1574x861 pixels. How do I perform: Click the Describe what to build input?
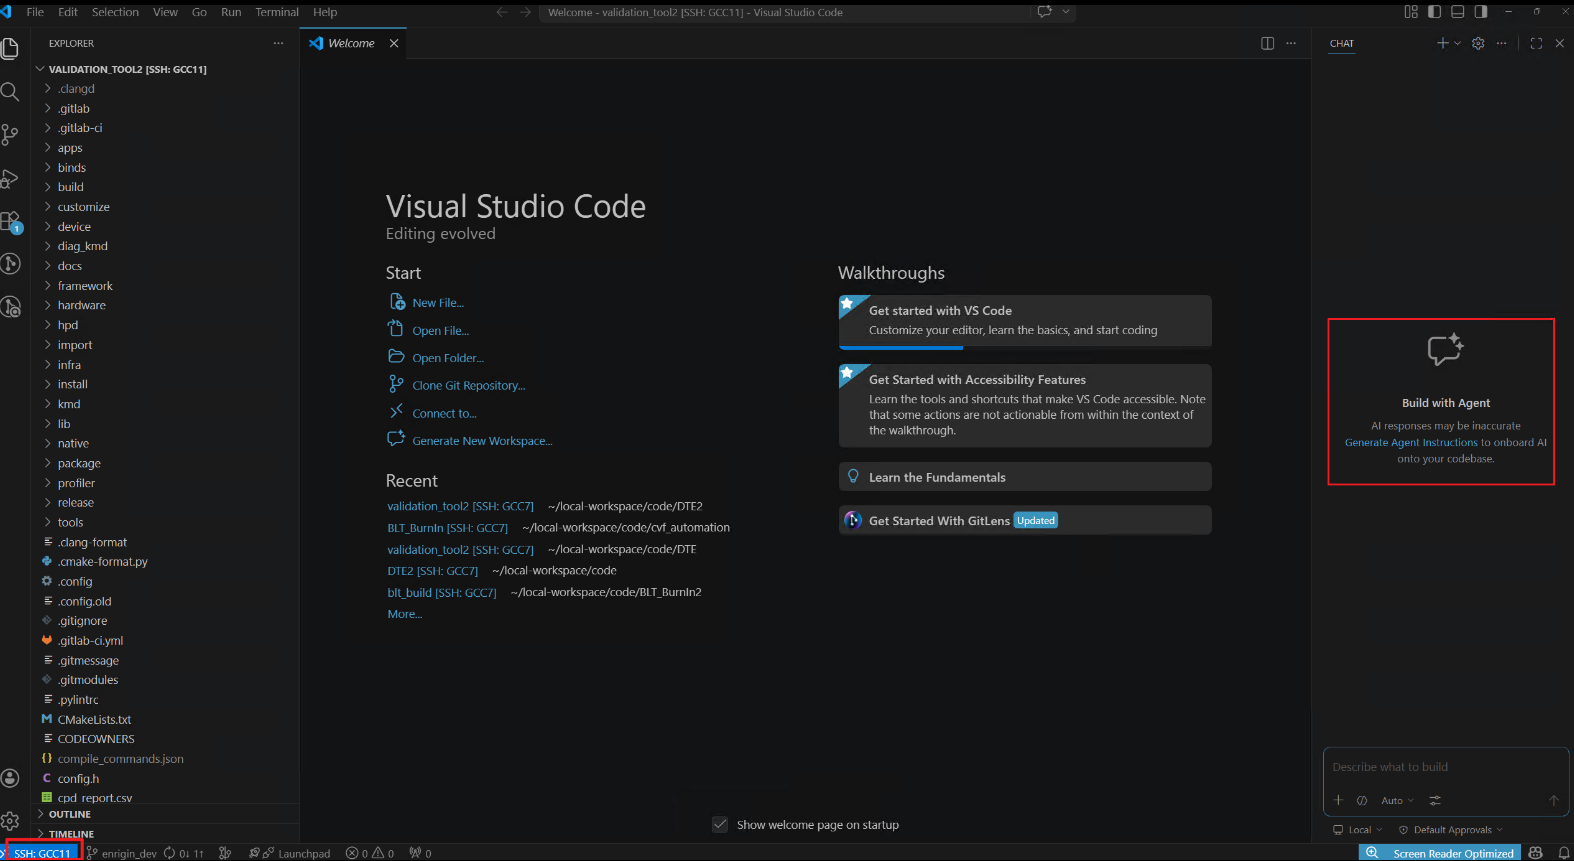[x=1445, y=767]
